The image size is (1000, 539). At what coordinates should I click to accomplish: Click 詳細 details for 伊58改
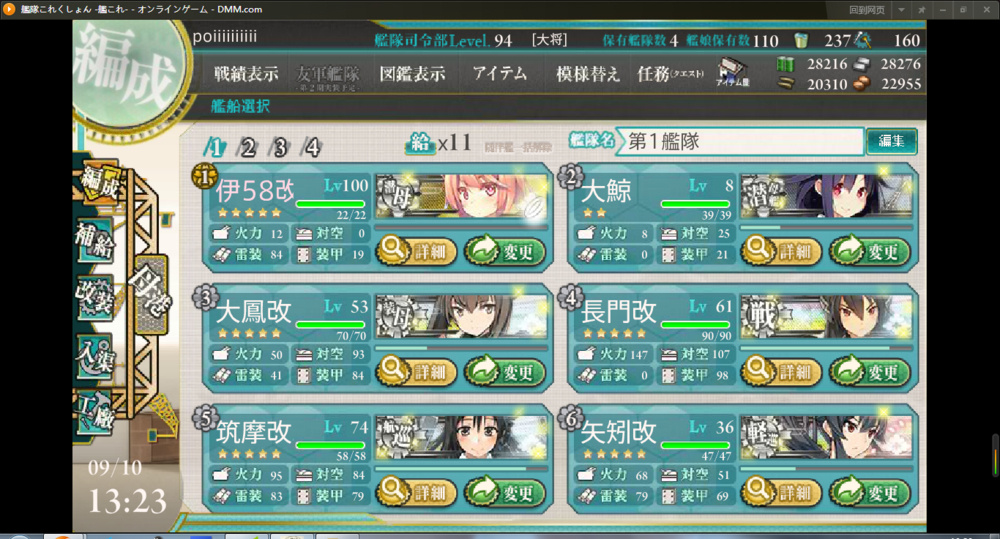(416, 251)
